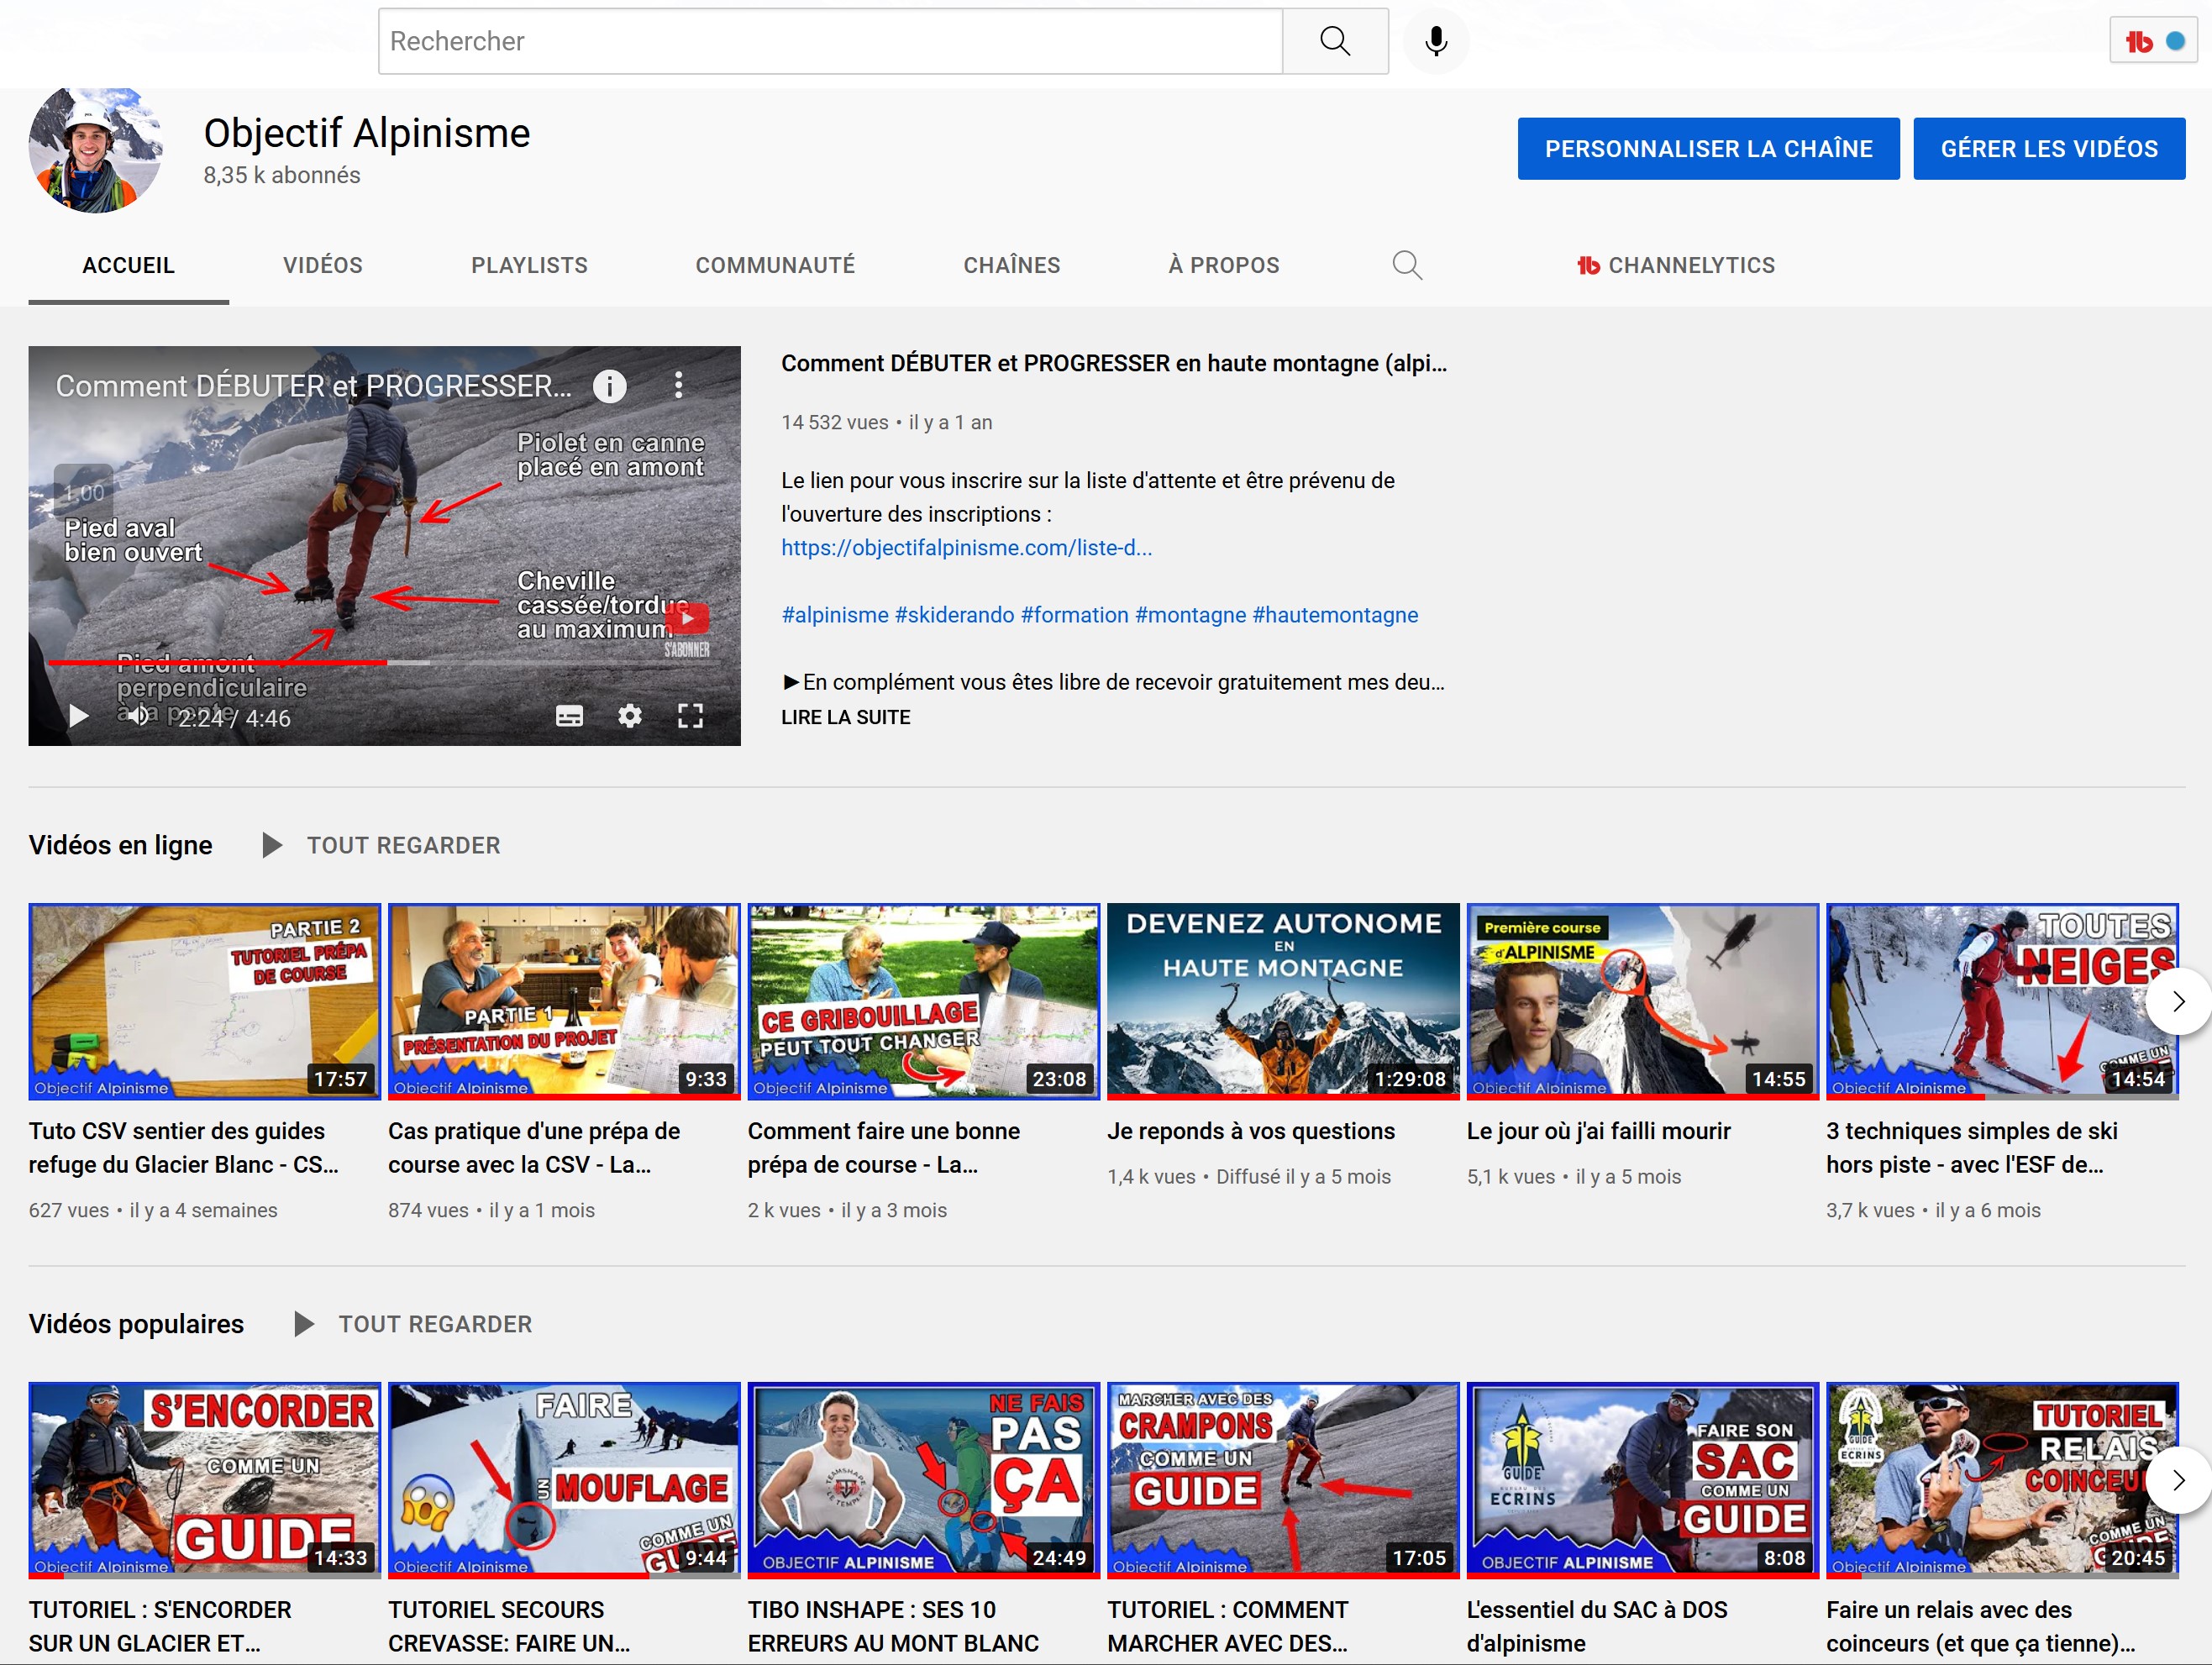This screenshot has height=1665, width=2212.
Task: Seek on the featured video progress bar
Action: (384, 662)
